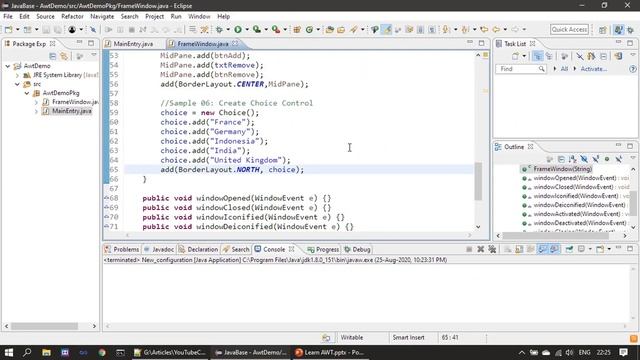Collapse the src folder node
Image resolution: width=640 pixels, height=360 pixels.
17,84
